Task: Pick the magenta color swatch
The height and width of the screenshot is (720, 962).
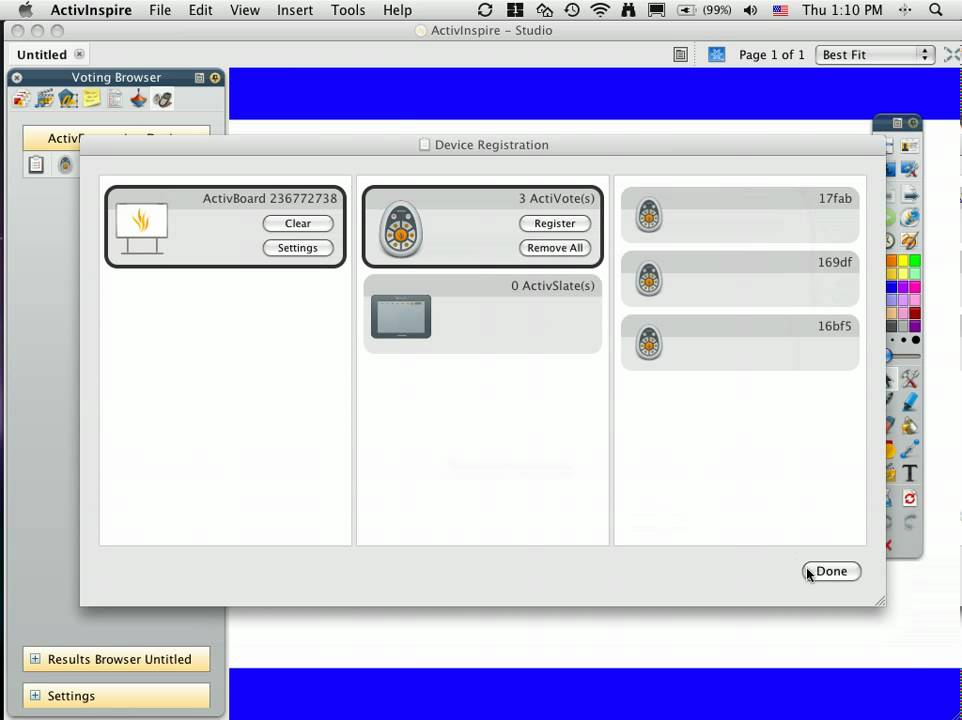Action: click(x=915, y=287)
